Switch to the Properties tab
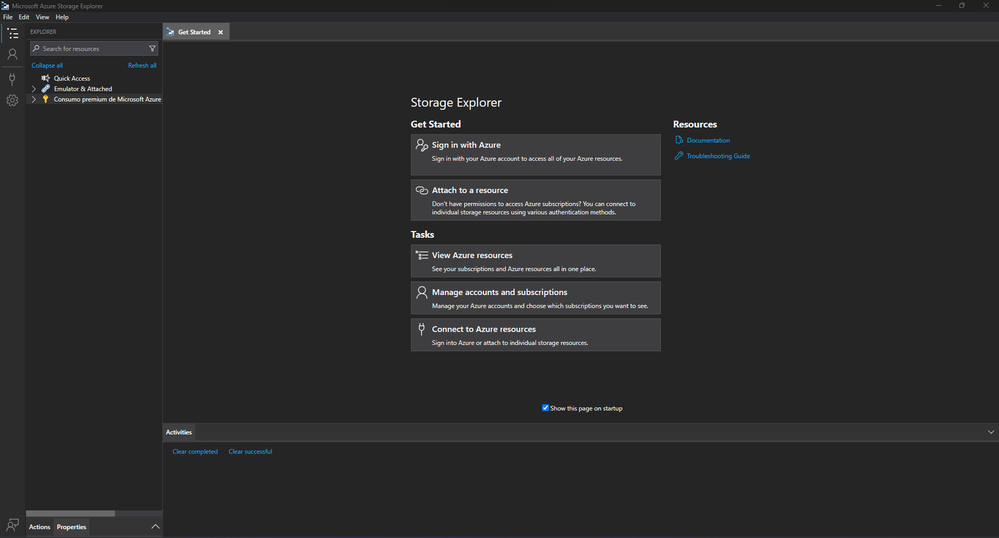The image size is (999, 538). click(71, 527)
